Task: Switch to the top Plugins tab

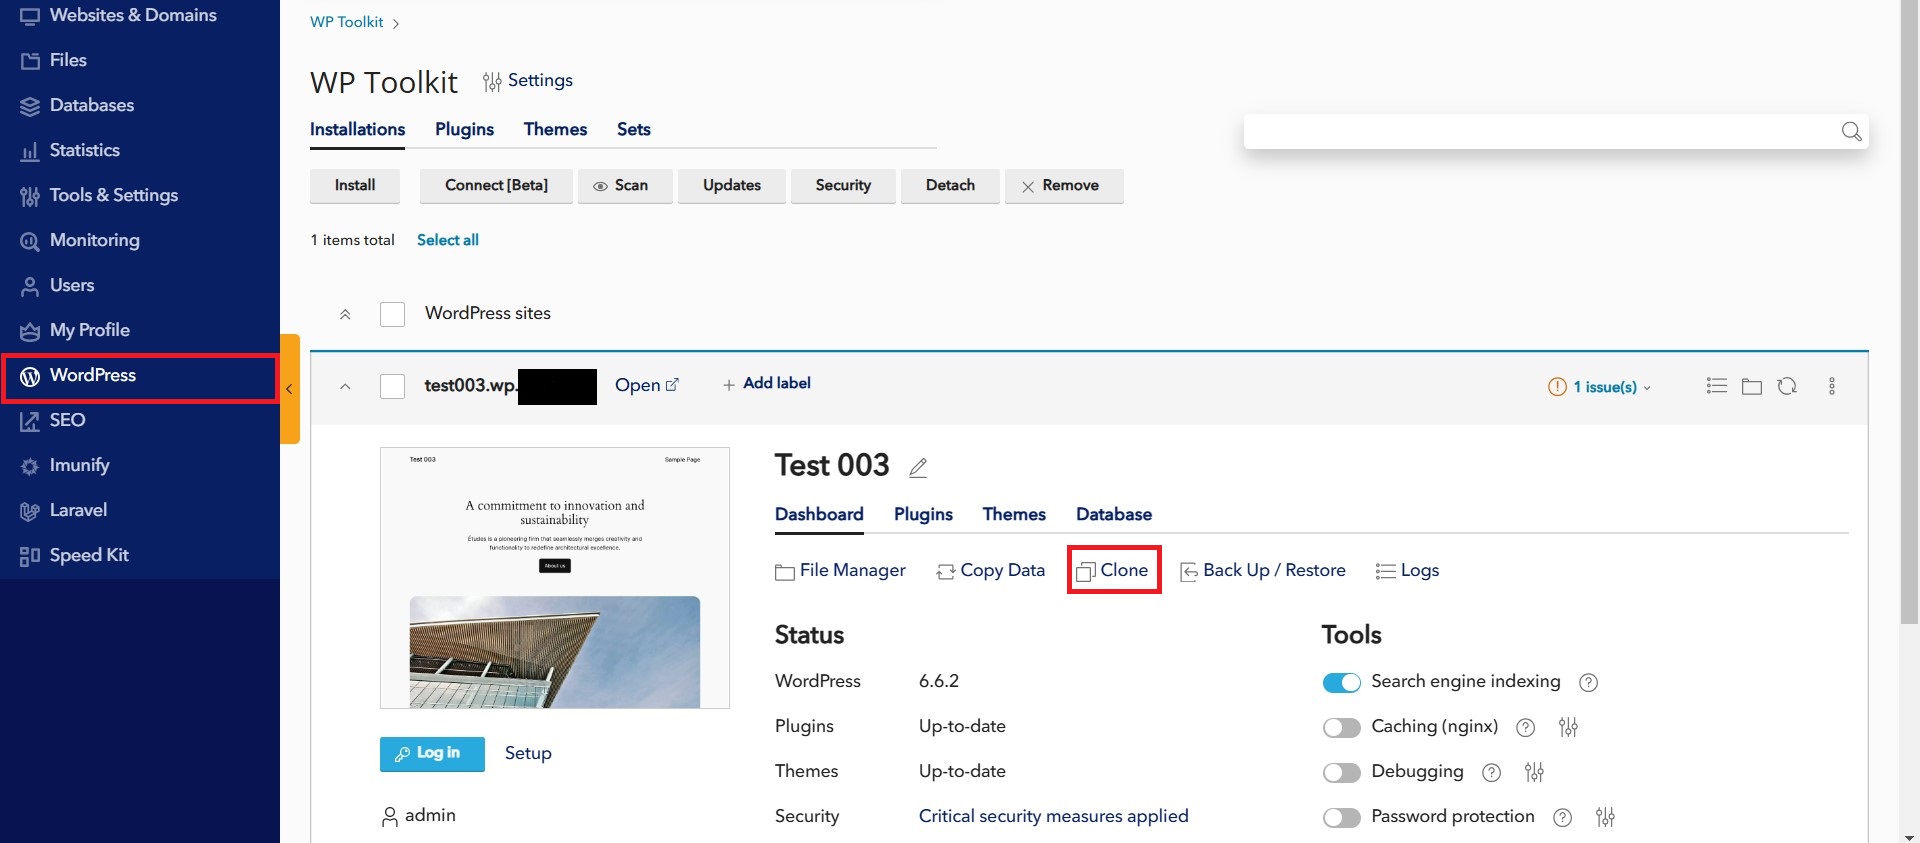Action: click(464, 129)
